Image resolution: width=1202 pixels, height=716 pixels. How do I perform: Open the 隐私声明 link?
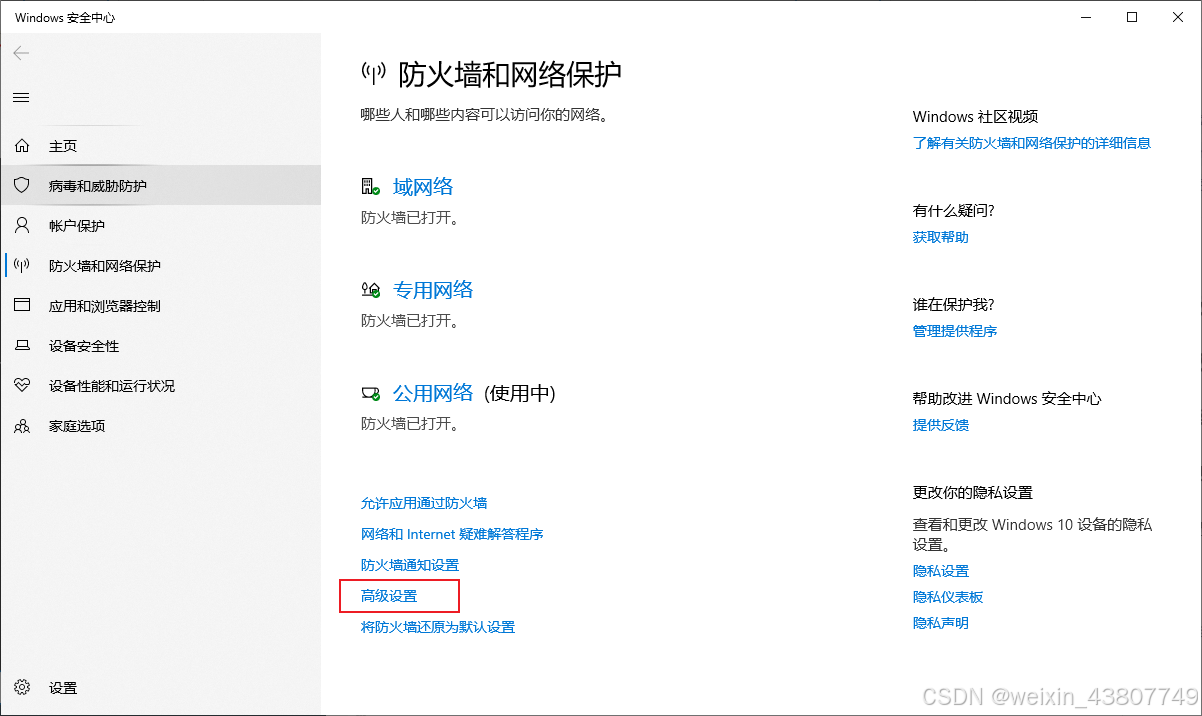tap(941, 623)
